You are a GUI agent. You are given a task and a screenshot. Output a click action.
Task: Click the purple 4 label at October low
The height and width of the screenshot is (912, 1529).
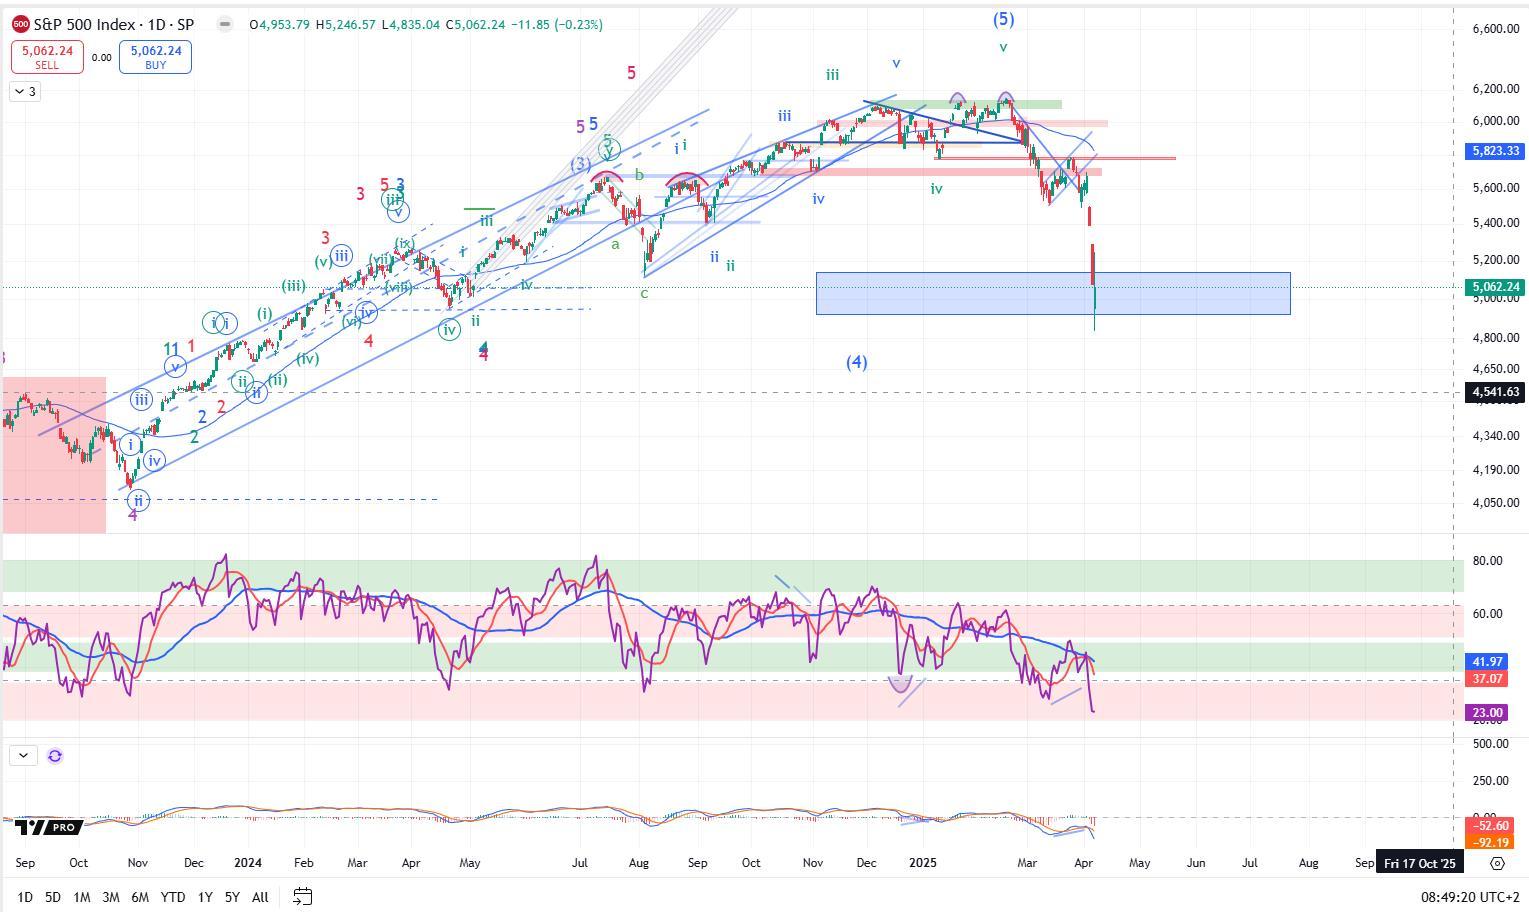[133, 515]
